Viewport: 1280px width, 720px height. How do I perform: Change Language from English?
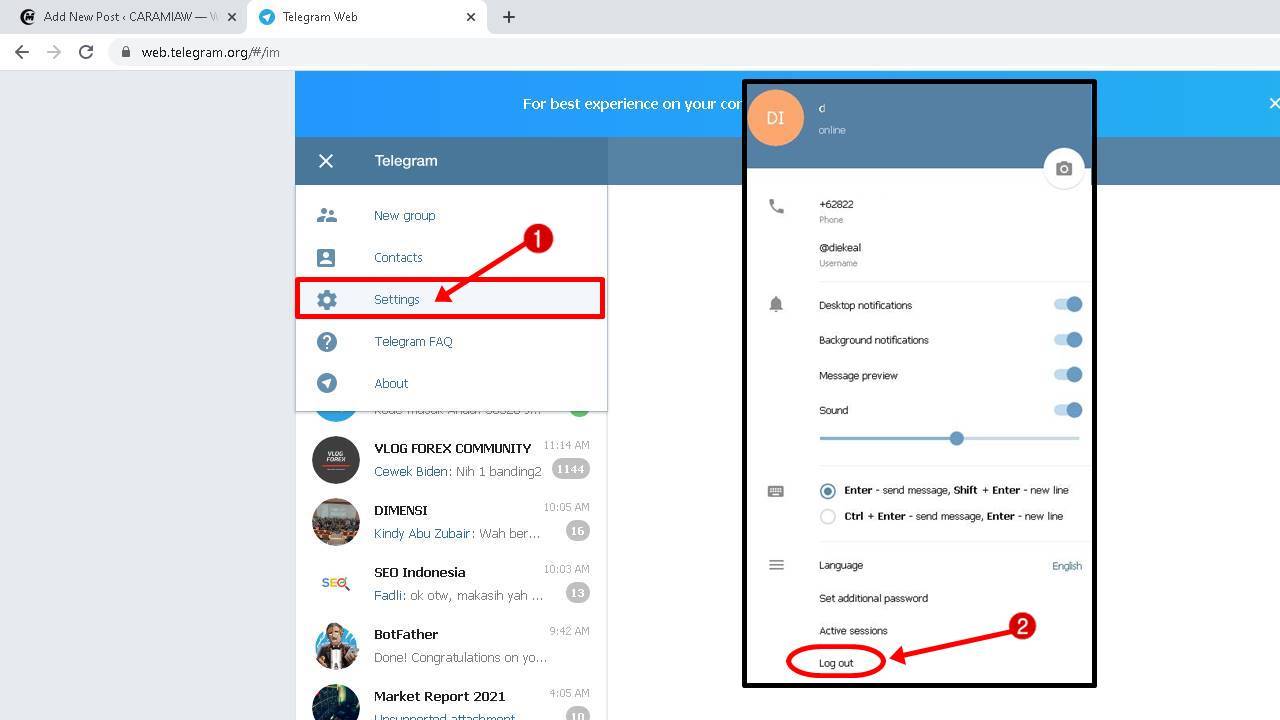point(1066,566)
